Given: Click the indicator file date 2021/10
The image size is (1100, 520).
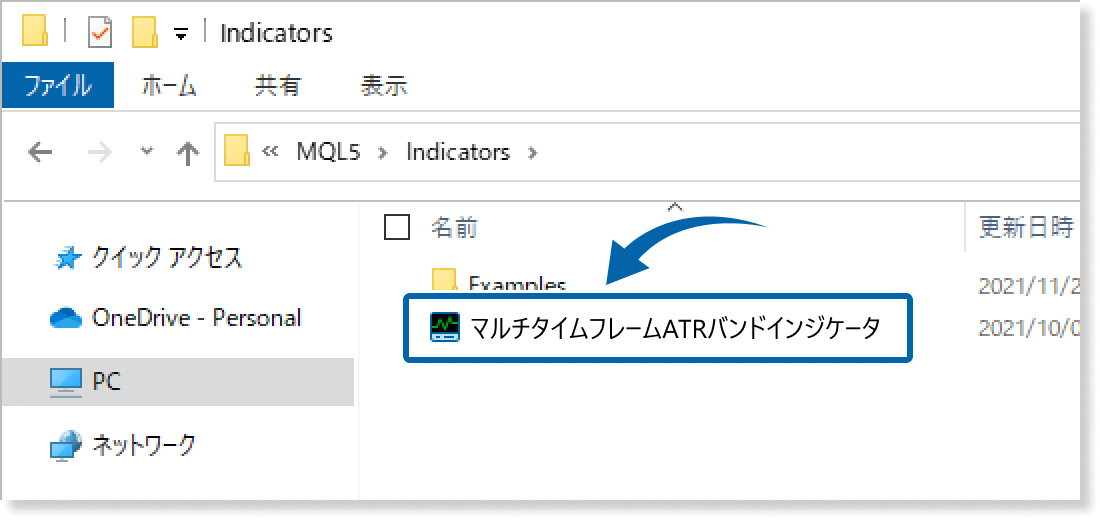Looking at the screenshot, I should pos(1028,328).
